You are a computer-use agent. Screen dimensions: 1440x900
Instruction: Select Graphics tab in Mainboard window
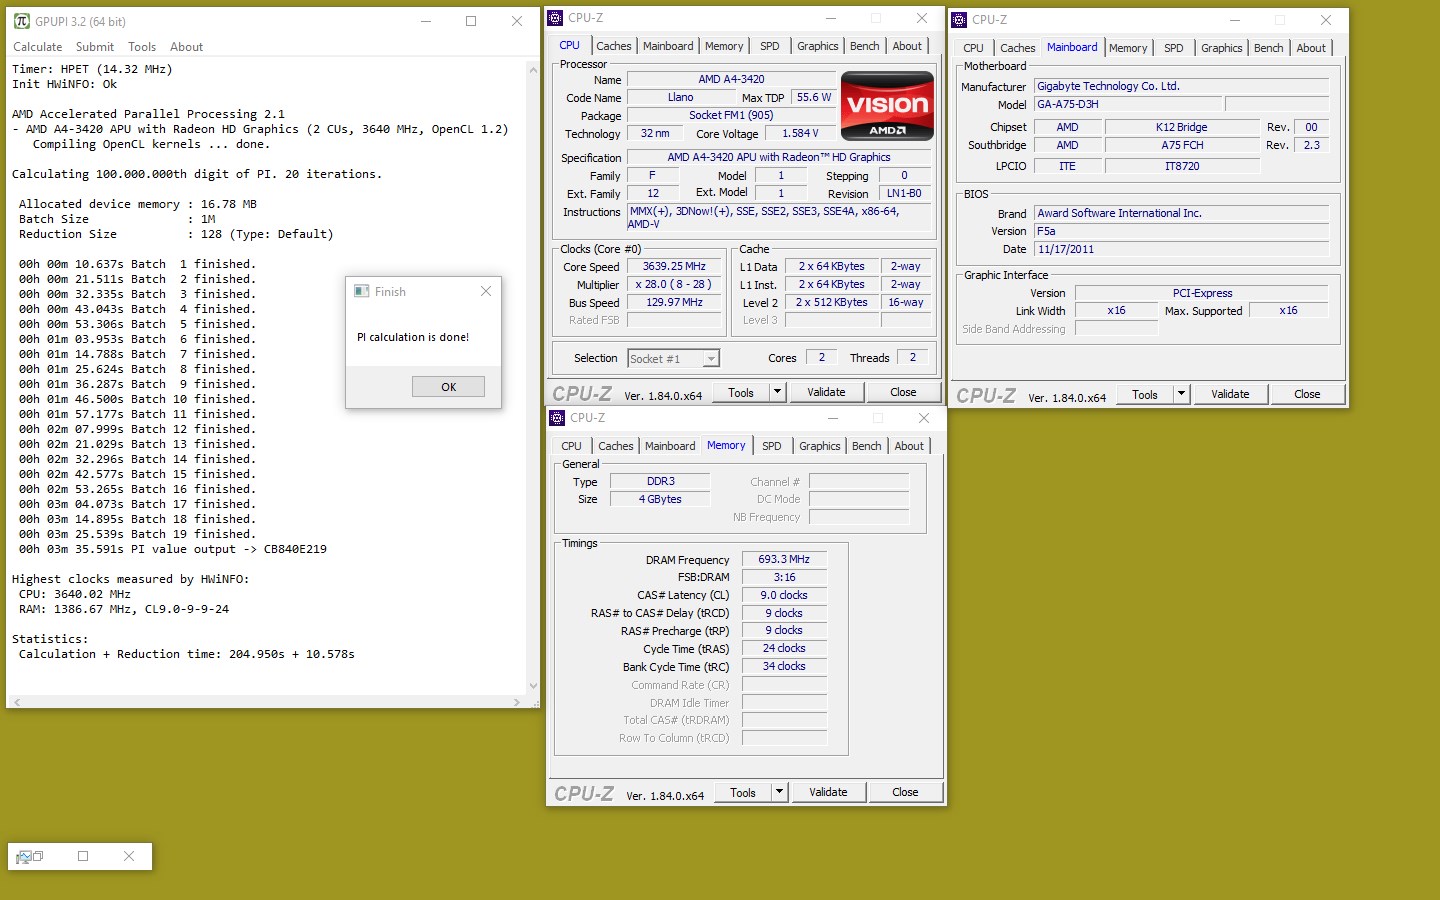pyautogui.click(x=1222, y=48)
